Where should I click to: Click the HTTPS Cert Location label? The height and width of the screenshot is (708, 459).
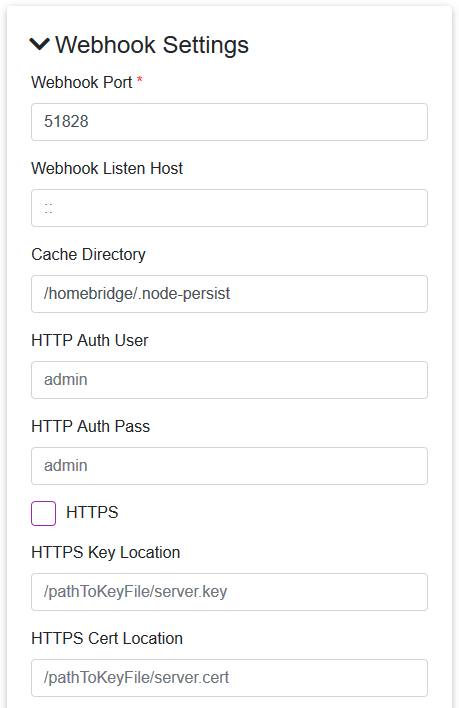107,638
